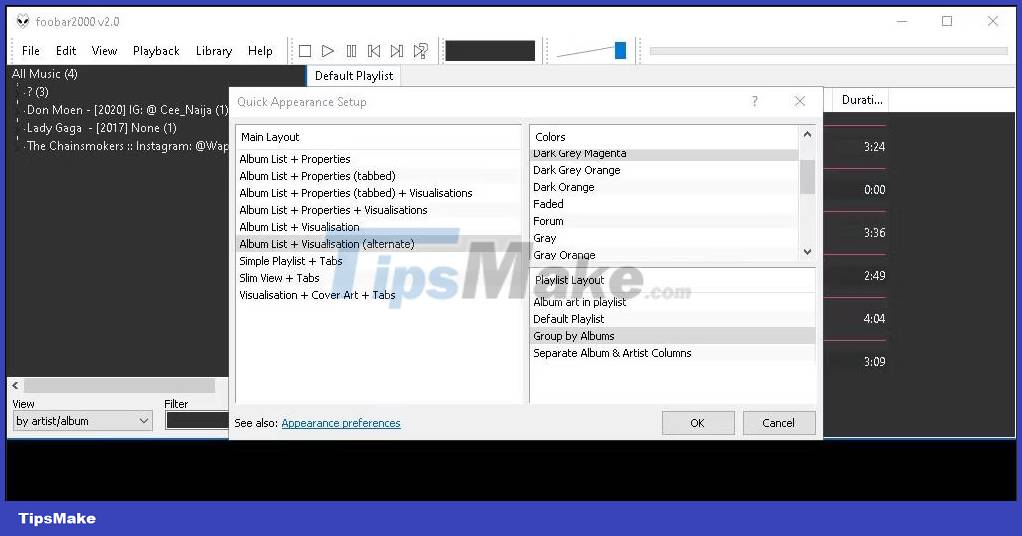The height and width of the screenshot is (536, 1022).
Task: Click the track duration 4:04
Action: click(874, 319)
